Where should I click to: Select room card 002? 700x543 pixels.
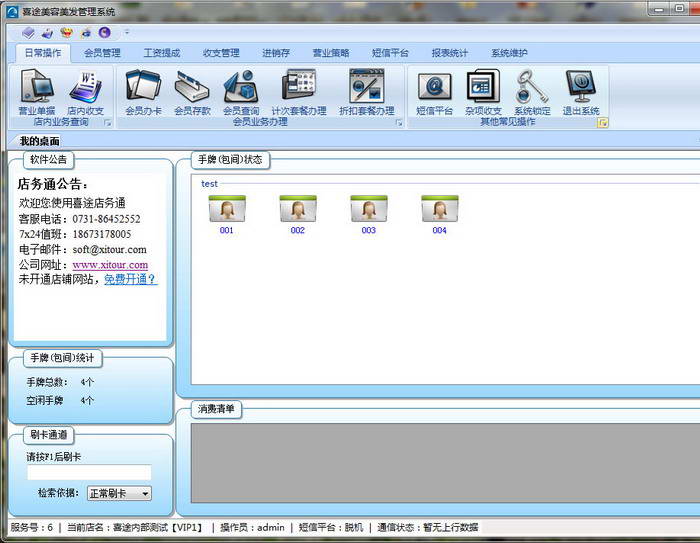(x=298, y=214)
